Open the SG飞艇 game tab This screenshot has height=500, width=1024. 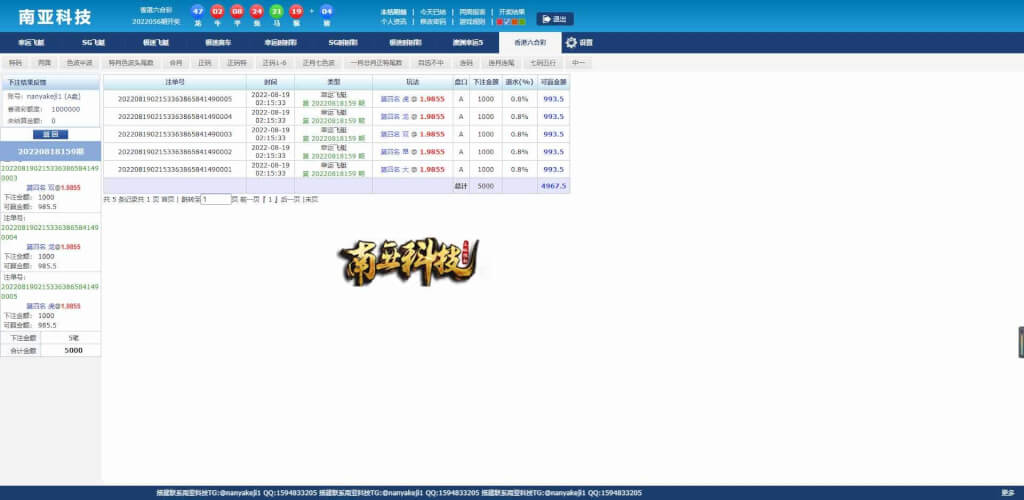tap(93, 42)
